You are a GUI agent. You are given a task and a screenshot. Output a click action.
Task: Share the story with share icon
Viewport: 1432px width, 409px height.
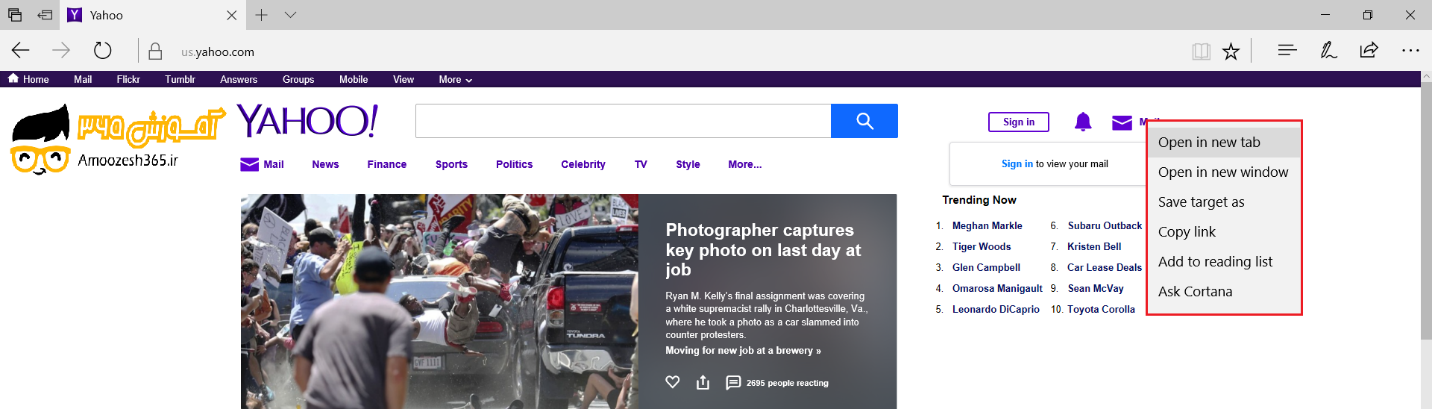point(703,382)
